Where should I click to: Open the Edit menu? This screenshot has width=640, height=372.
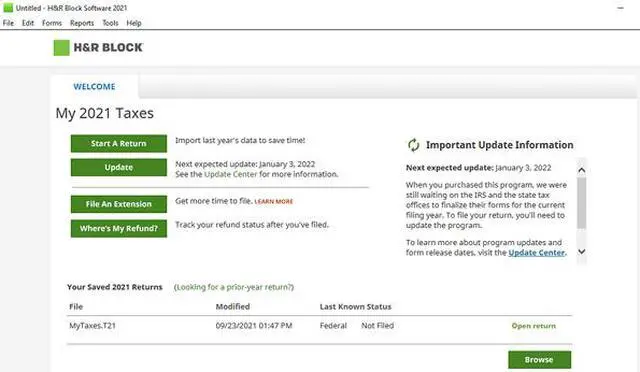[x=28, y=23]
